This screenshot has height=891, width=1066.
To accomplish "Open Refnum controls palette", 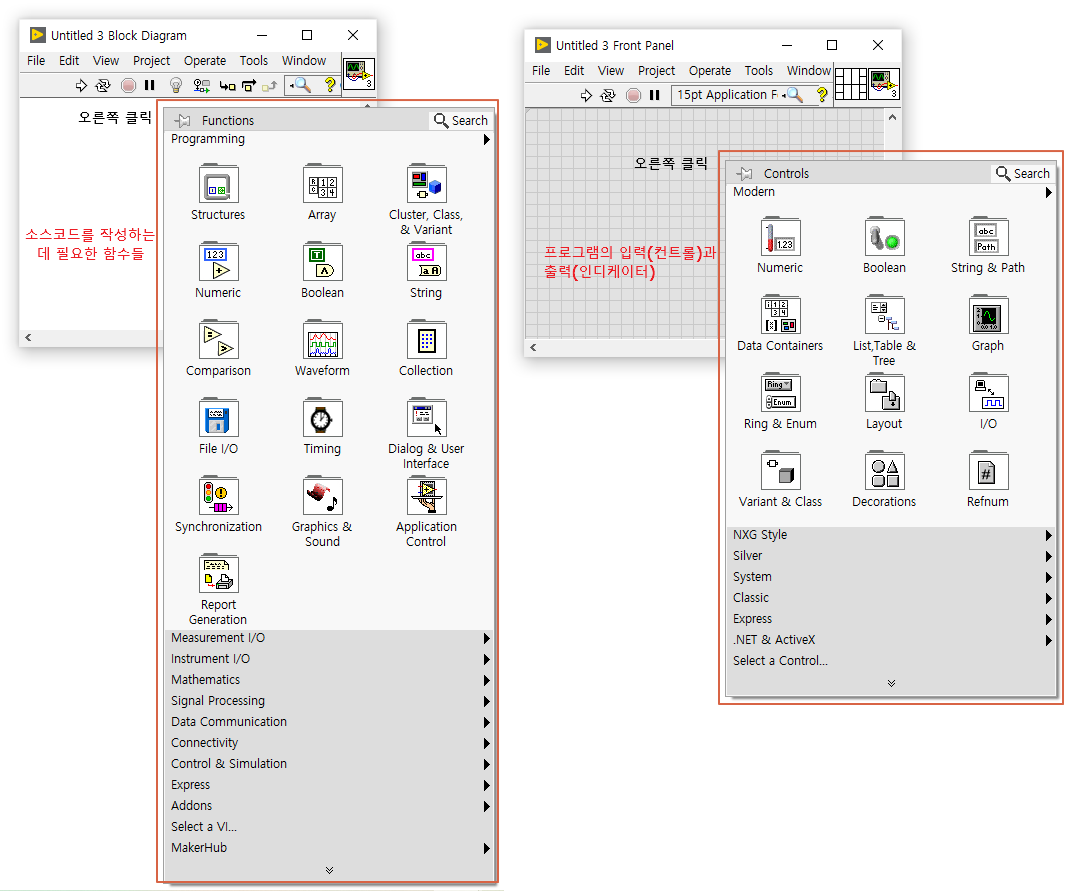I will [x=988, y=472].
